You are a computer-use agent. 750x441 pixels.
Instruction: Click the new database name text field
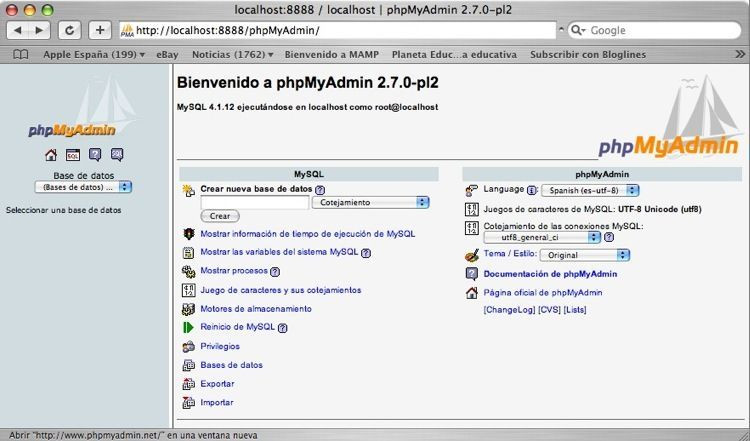pos(254,202)
